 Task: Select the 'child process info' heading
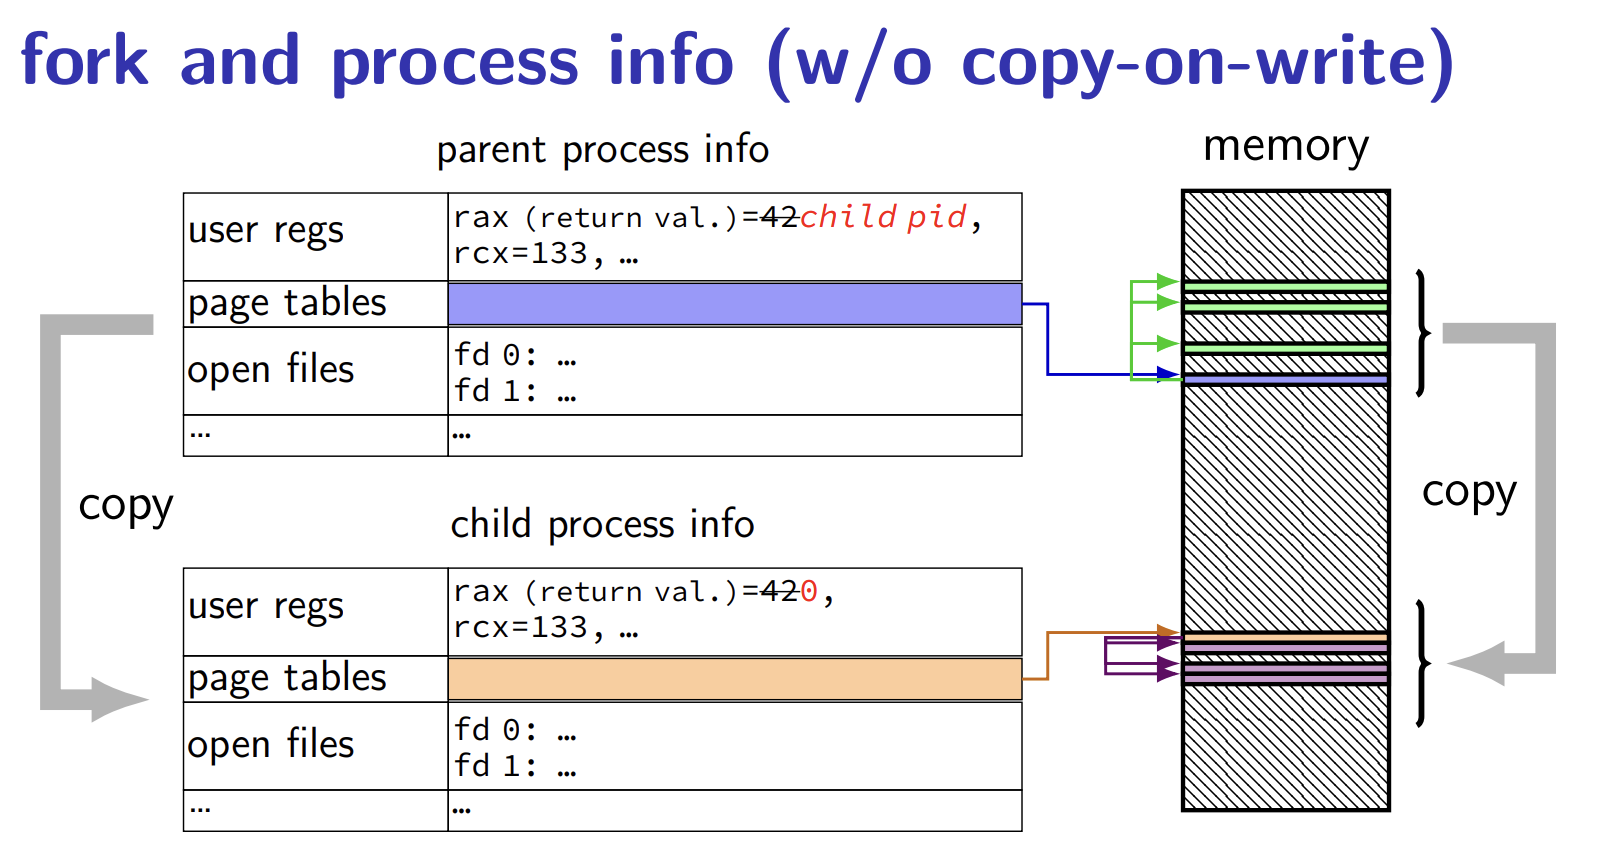pos(602,524)
